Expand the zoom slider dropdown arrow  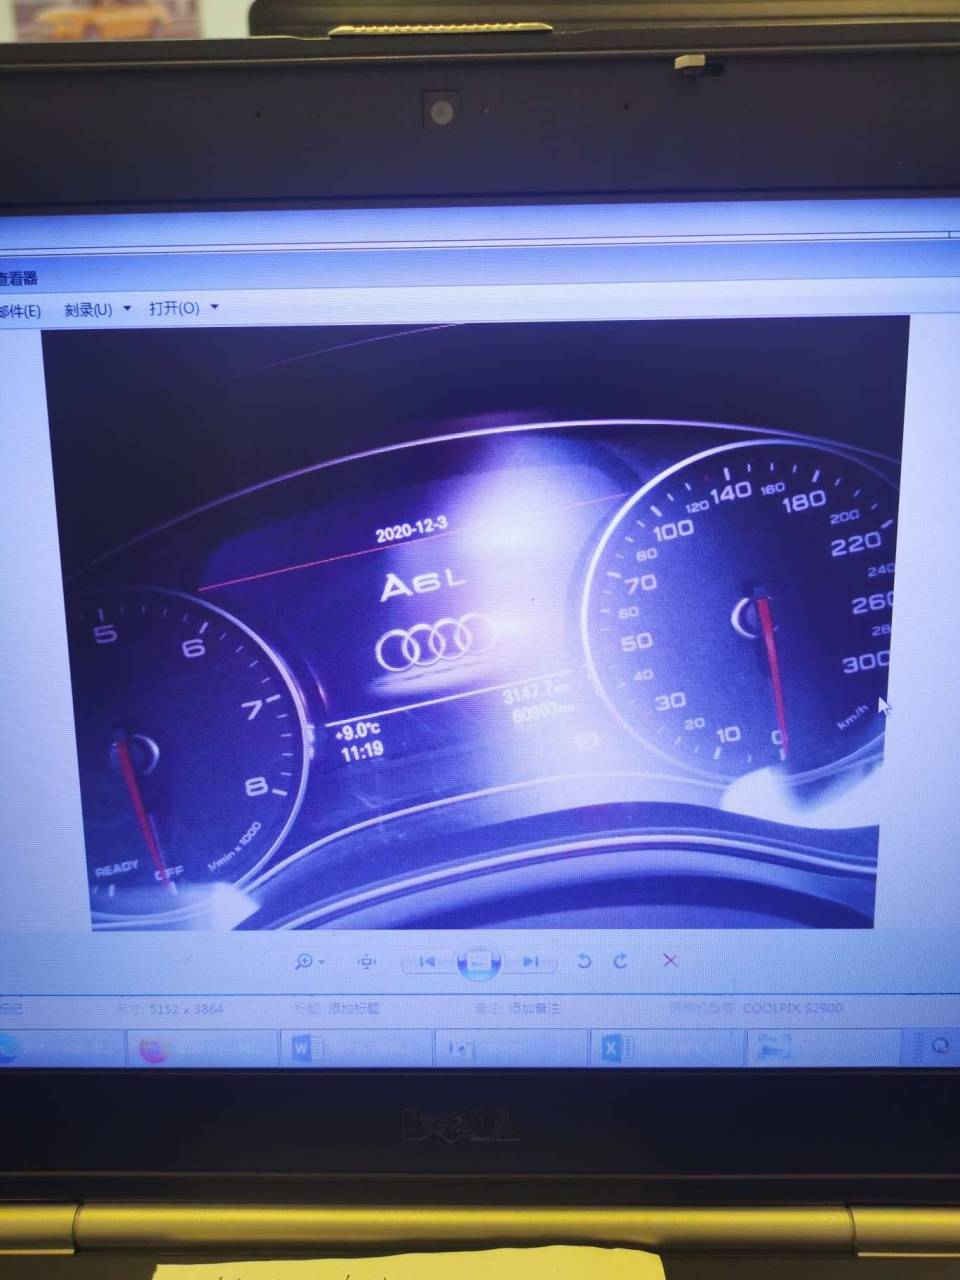tap(321, 962)
